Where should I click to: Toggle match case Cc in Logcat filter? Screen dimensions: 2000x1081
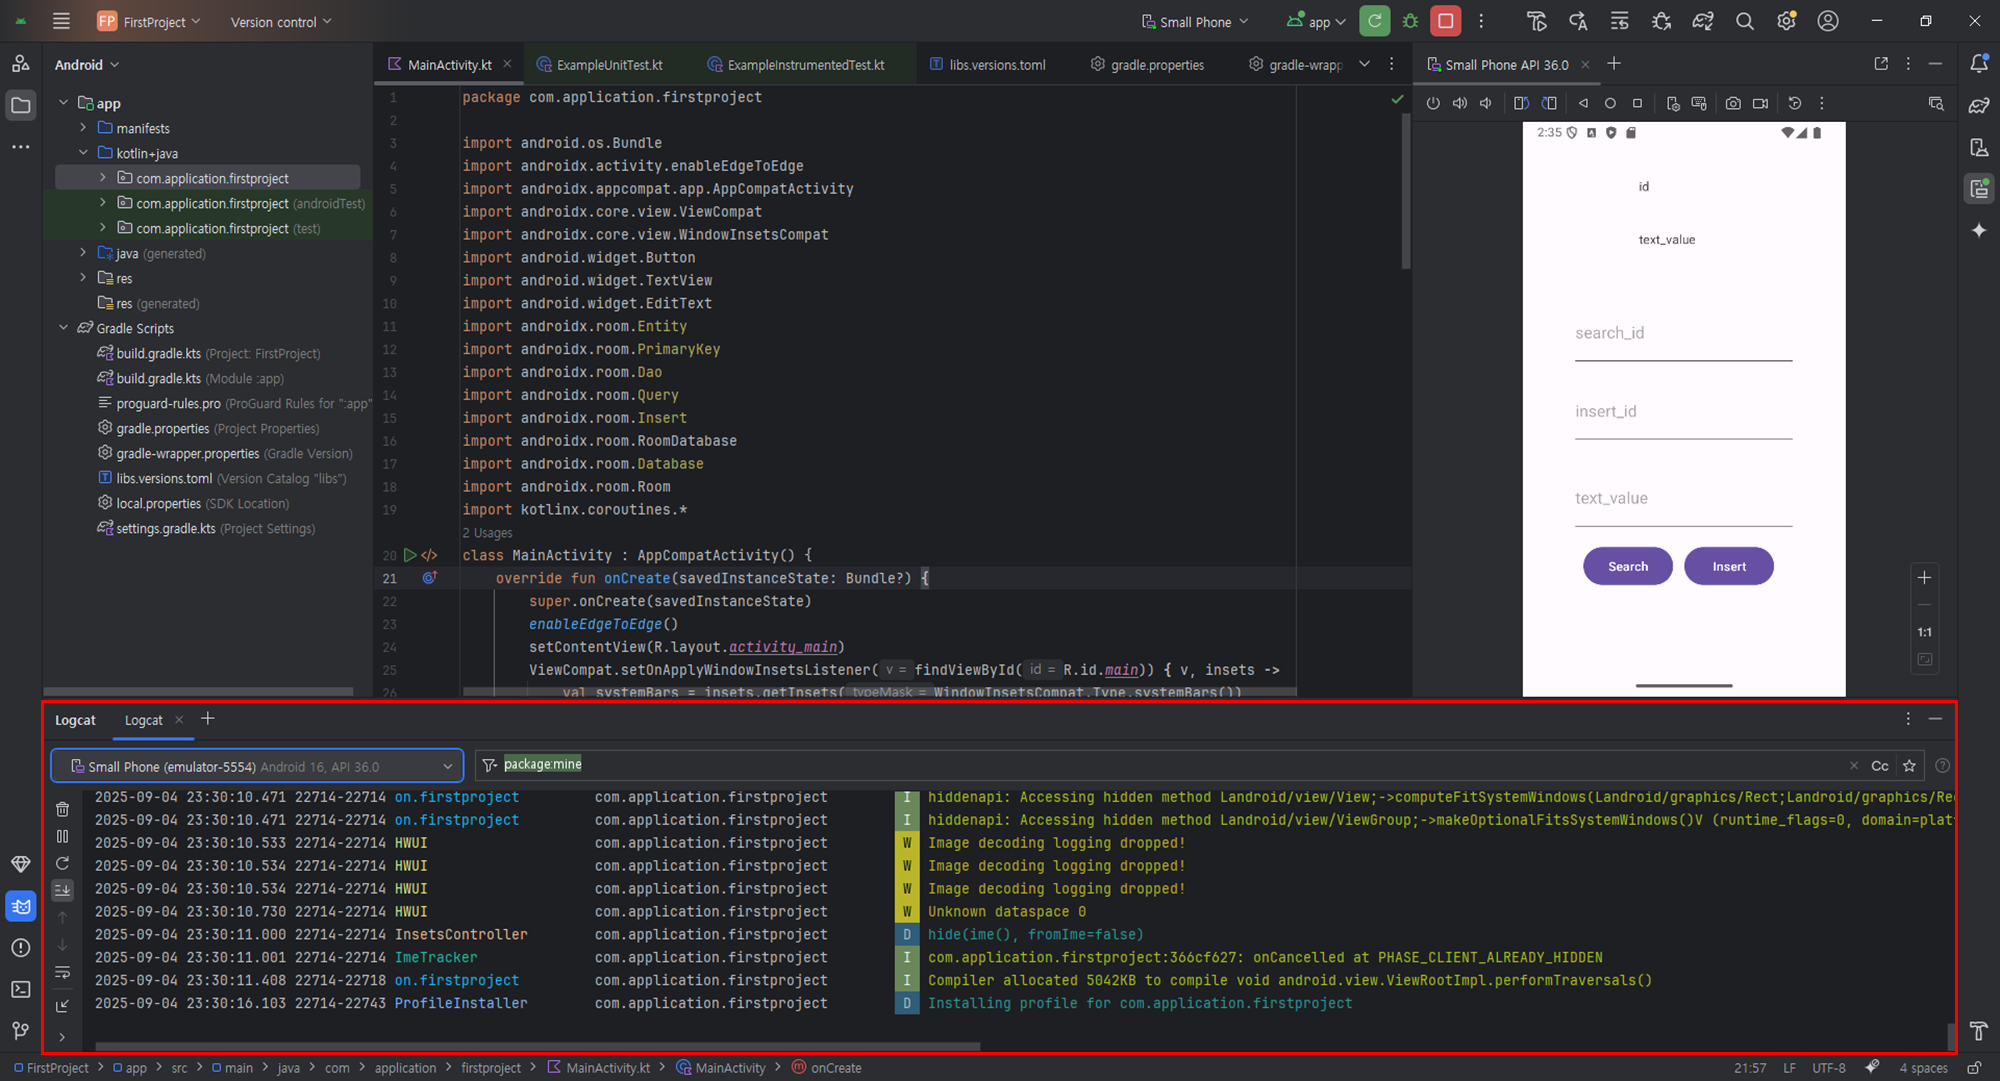coord(1879,766)
